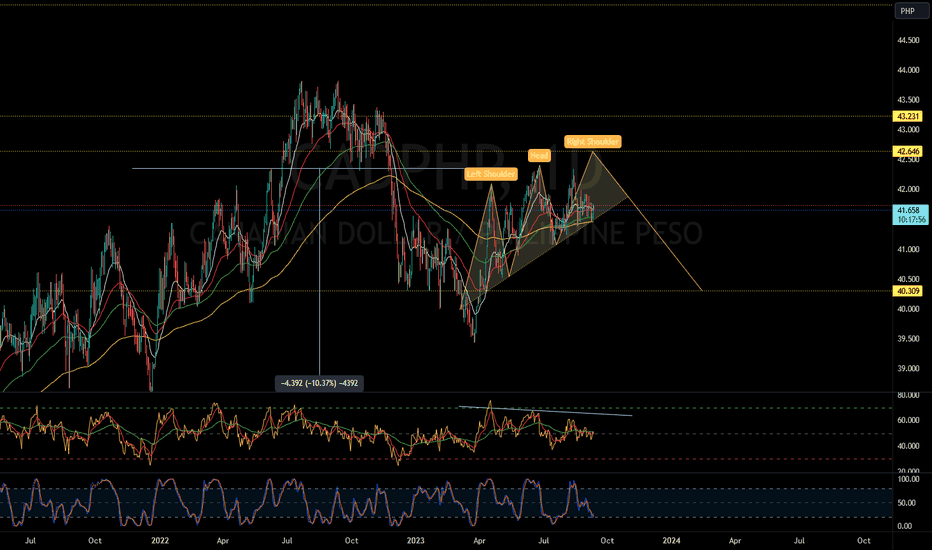Click the 44.500 price scale label

908,40
